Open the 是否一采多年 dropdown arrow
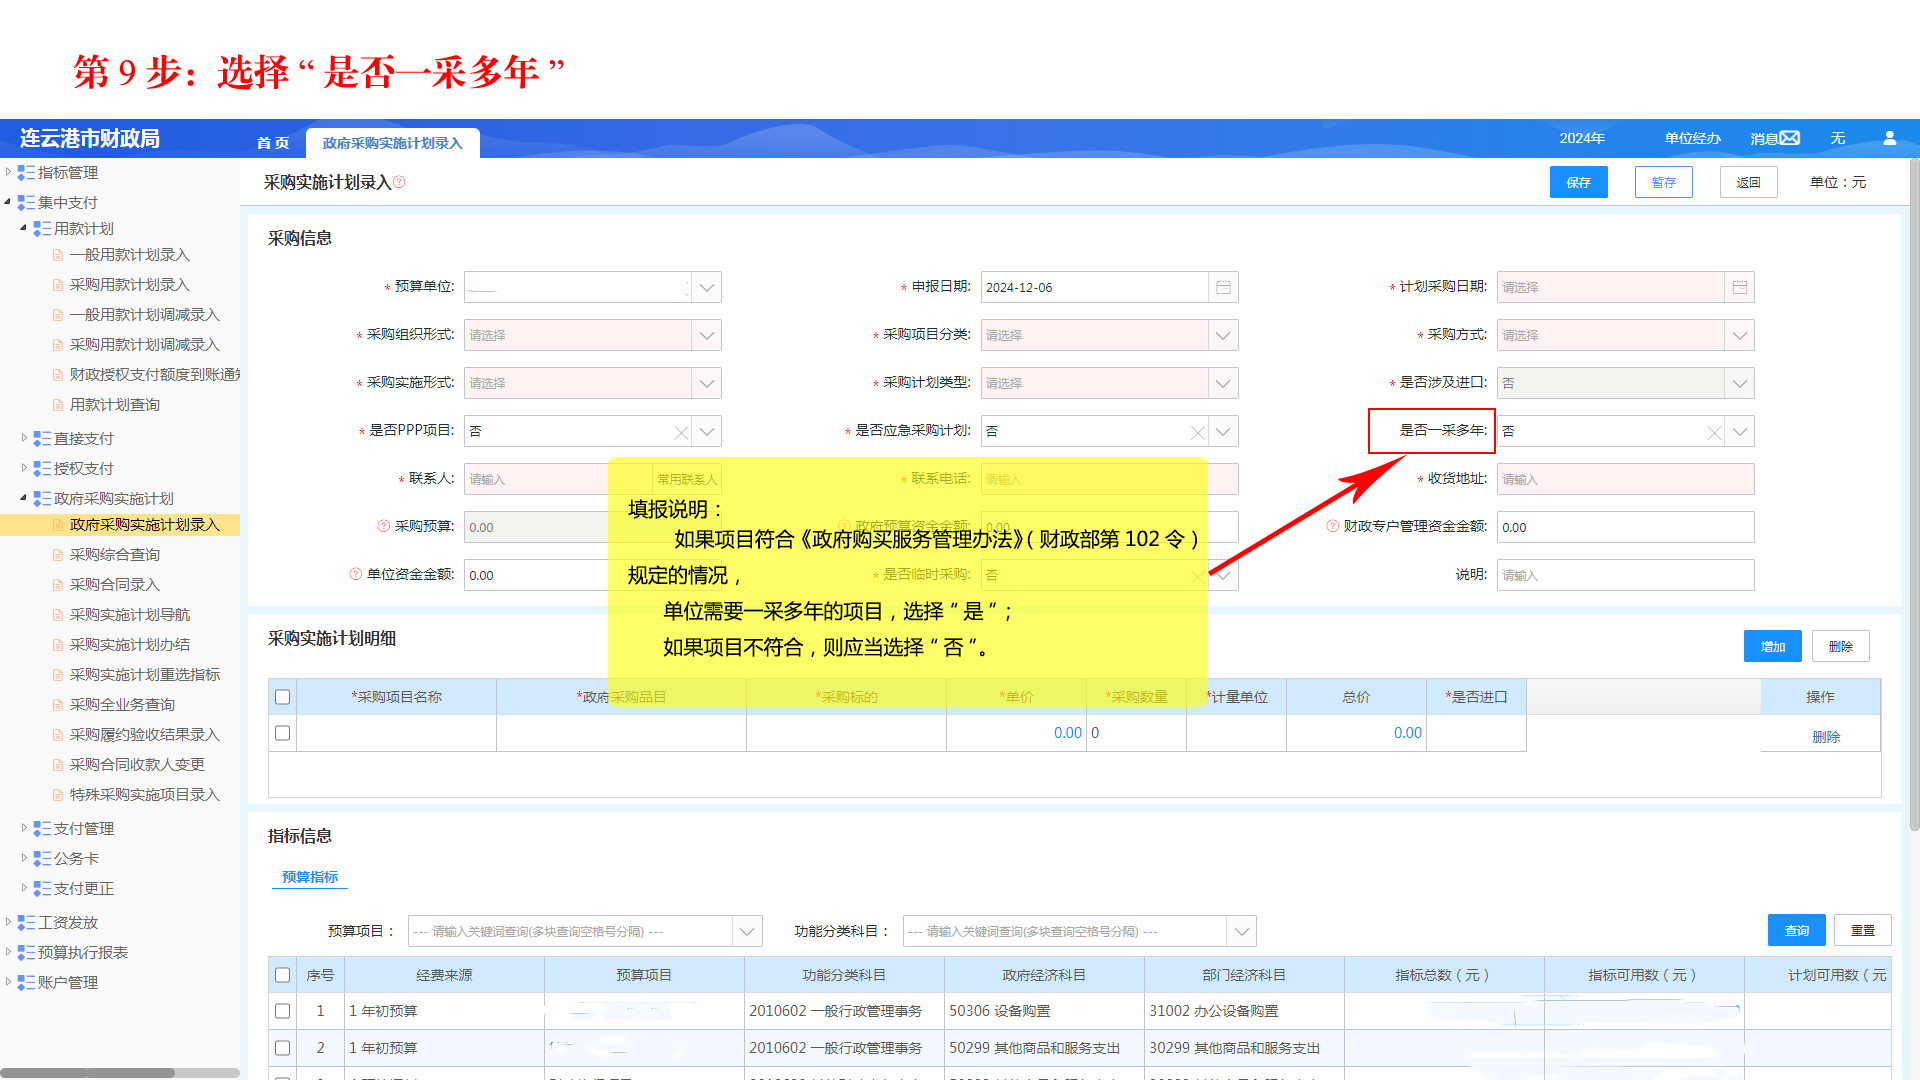The image size is (1920, 1080). pyautogui.click(x=1740, y=432)
